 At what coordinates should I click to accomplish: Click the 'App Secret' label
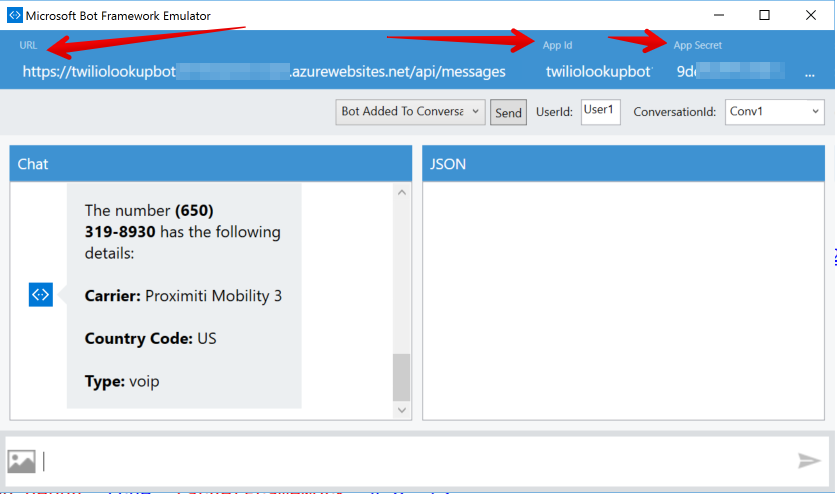tap(698, 45)
